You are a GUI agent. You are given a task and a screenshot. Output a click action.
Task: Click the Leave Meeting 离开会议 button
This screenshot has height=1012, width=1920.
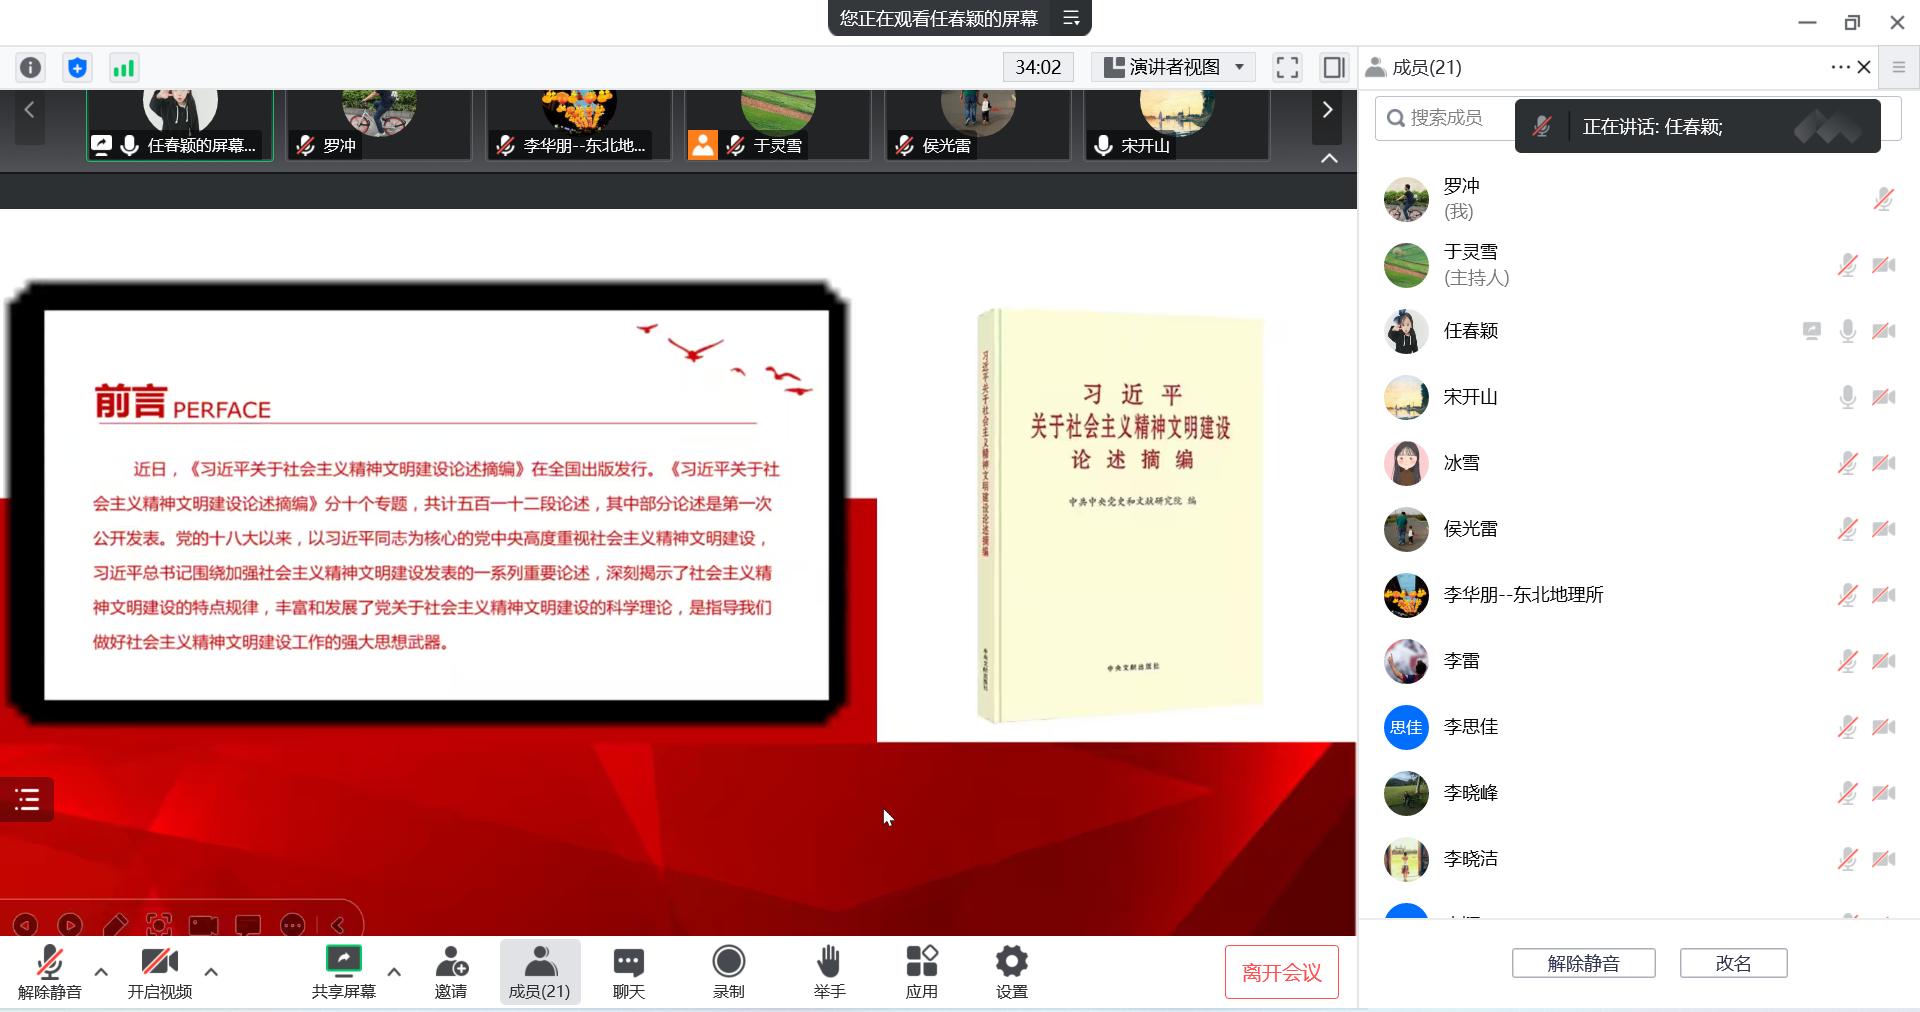click(1281, 972)
